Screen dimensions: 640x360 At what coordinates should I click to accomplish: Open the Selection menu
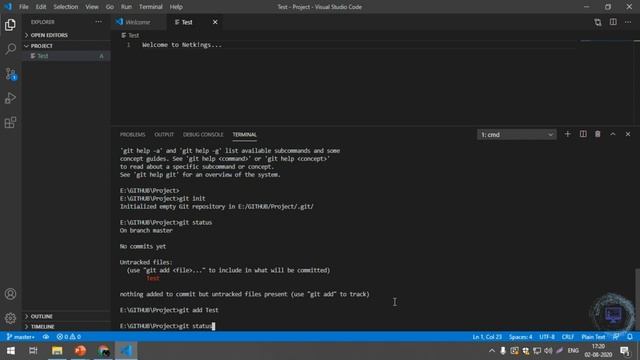coord(65,7)
